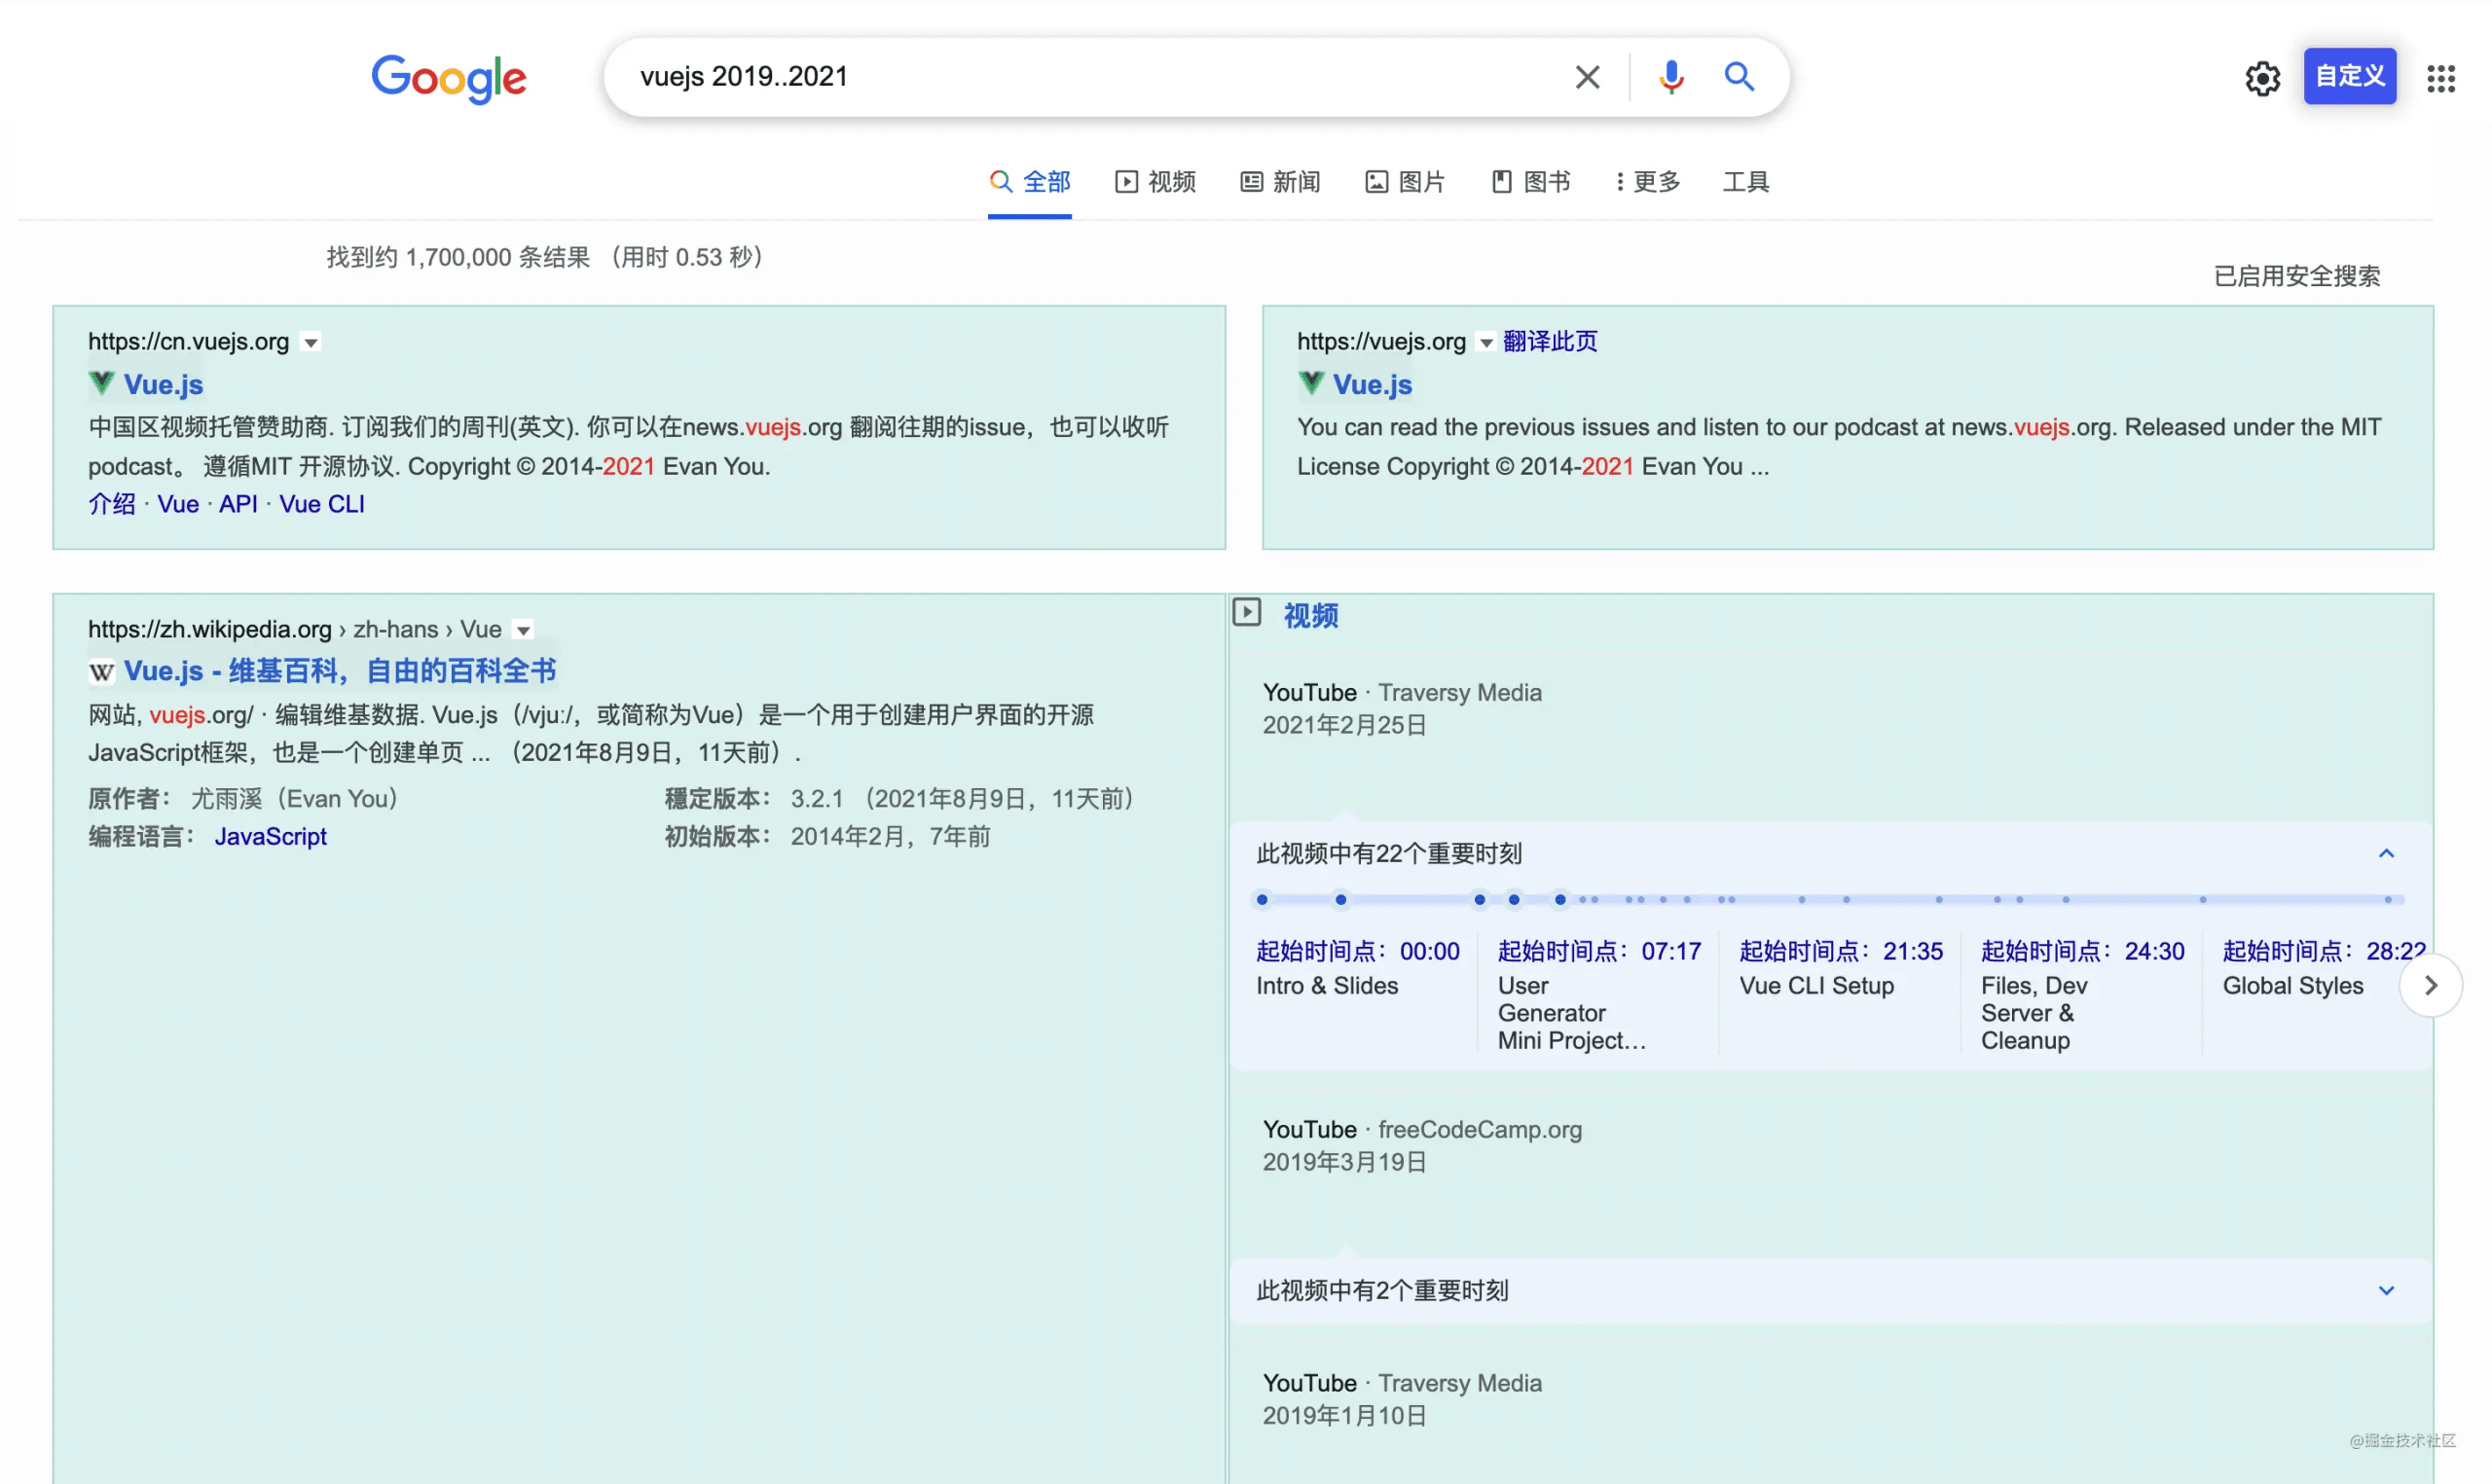This screenshot has width=2492, height=1484.
Task: Click the Google logo
Action: tap(449, 78)
